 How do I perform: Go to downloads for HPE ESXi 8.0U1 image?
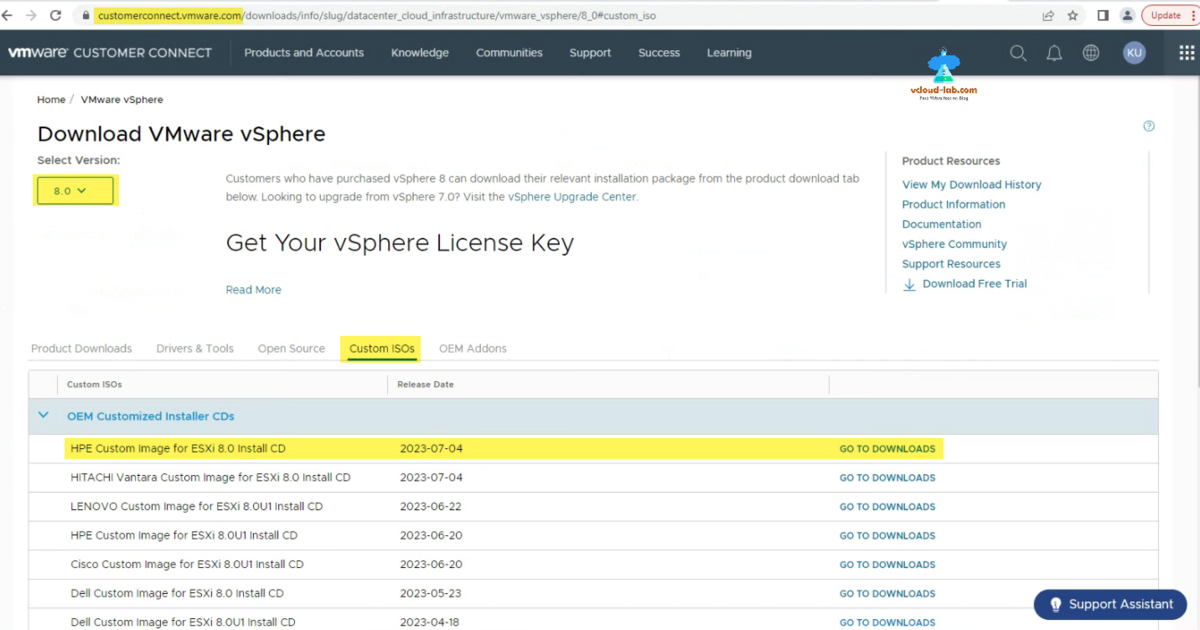tap(888, 536)
